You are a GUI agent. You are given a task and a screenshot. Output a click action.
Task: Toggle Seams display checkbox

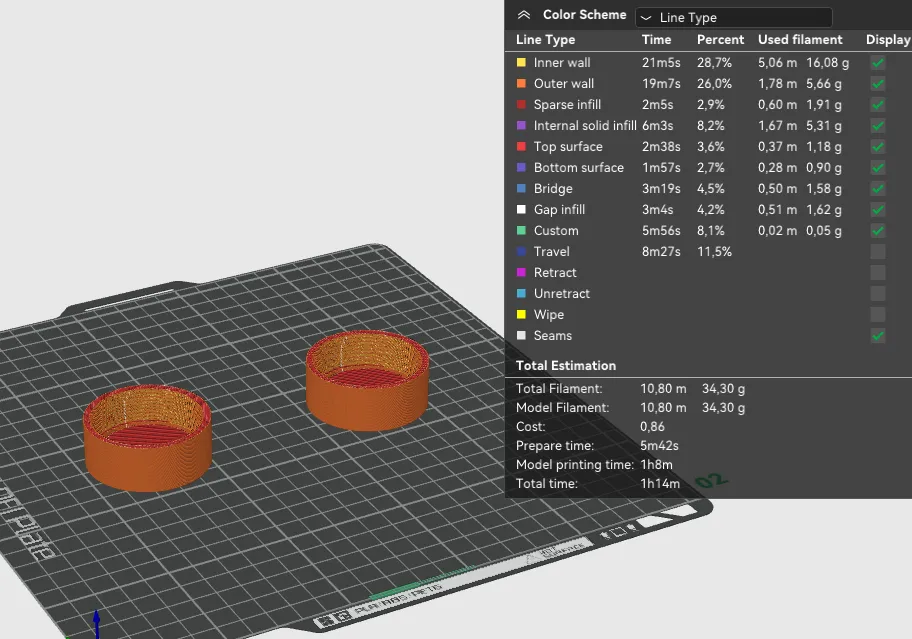click(878, 335)
